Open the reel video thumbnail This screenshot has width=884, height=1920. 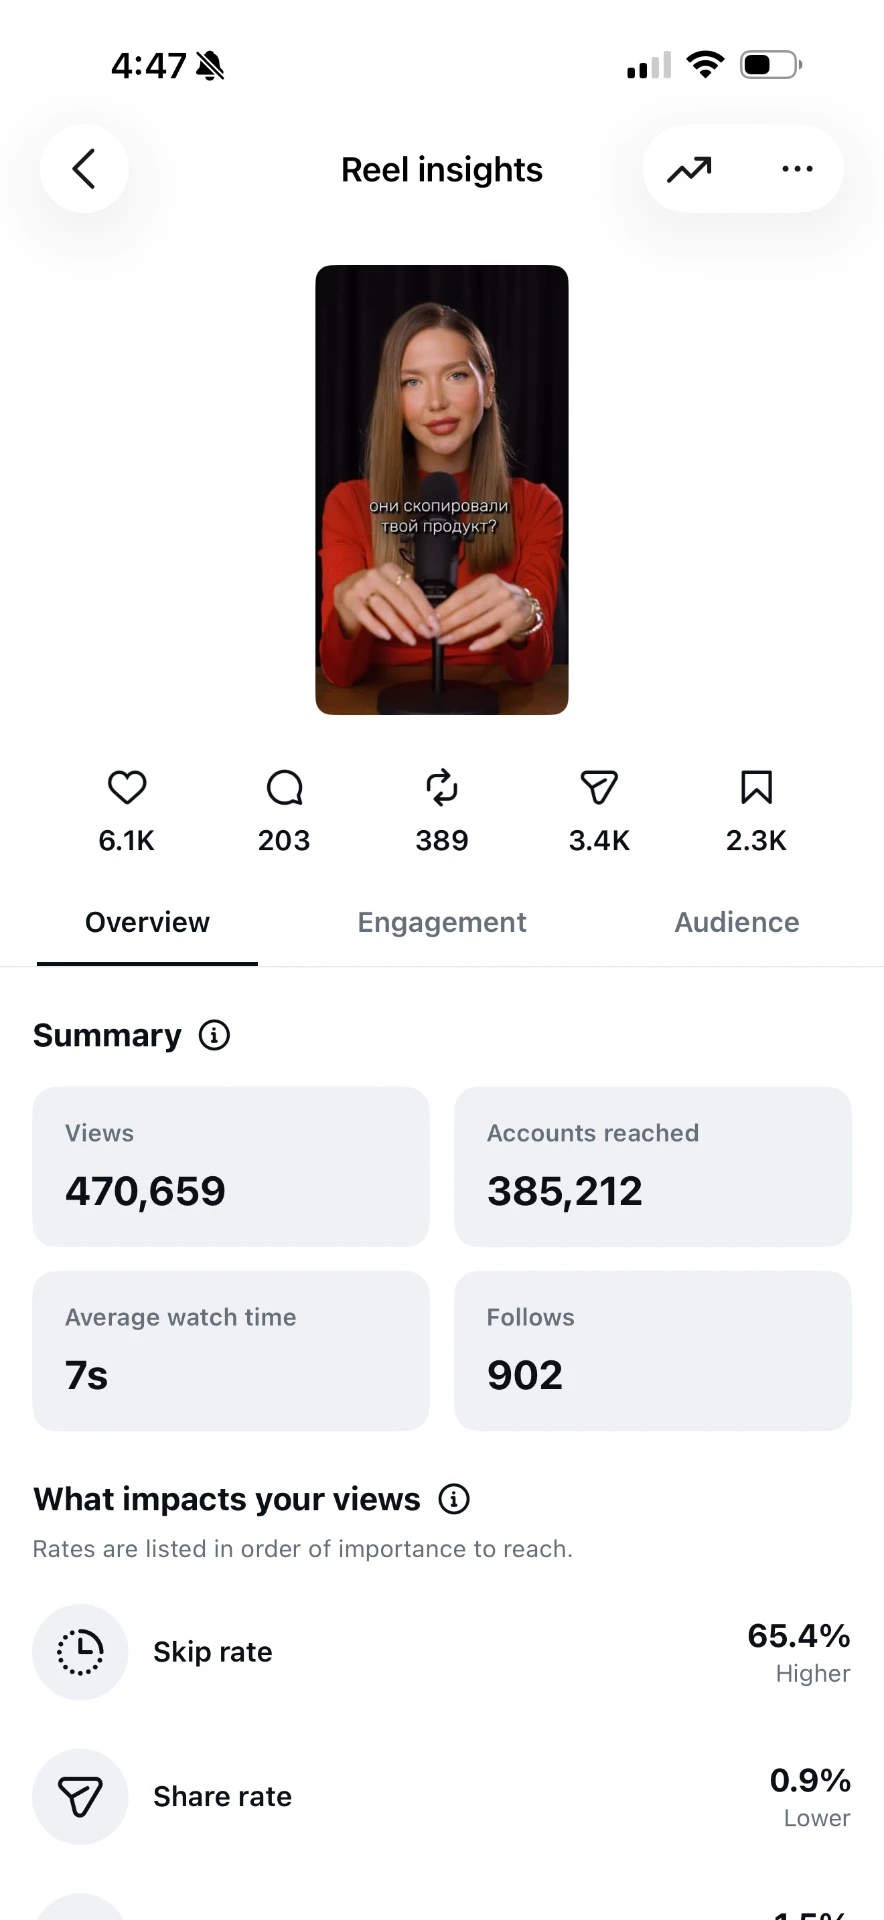tap(442, 490)
